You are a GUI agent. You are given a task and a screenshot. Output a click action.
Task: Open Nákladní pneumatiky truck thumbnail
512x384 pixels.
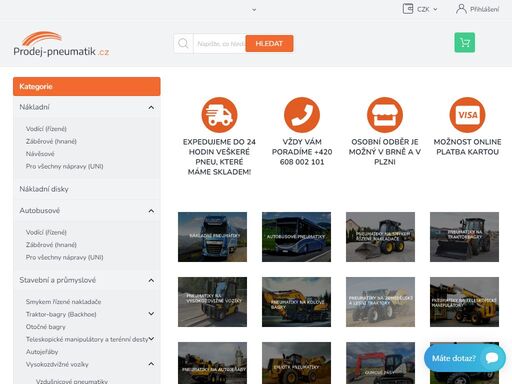coord(212,237)
